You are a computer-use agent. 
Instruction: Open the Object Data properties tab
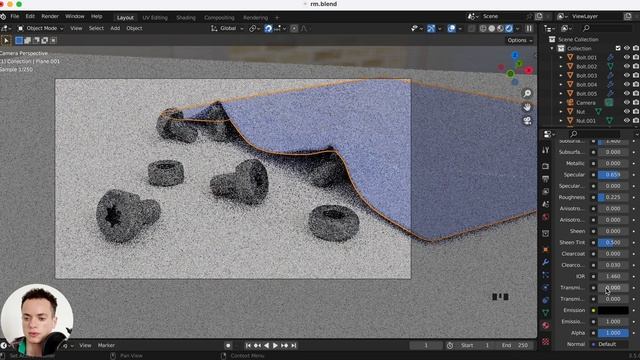pyautogui.click(x=546, y=313)
